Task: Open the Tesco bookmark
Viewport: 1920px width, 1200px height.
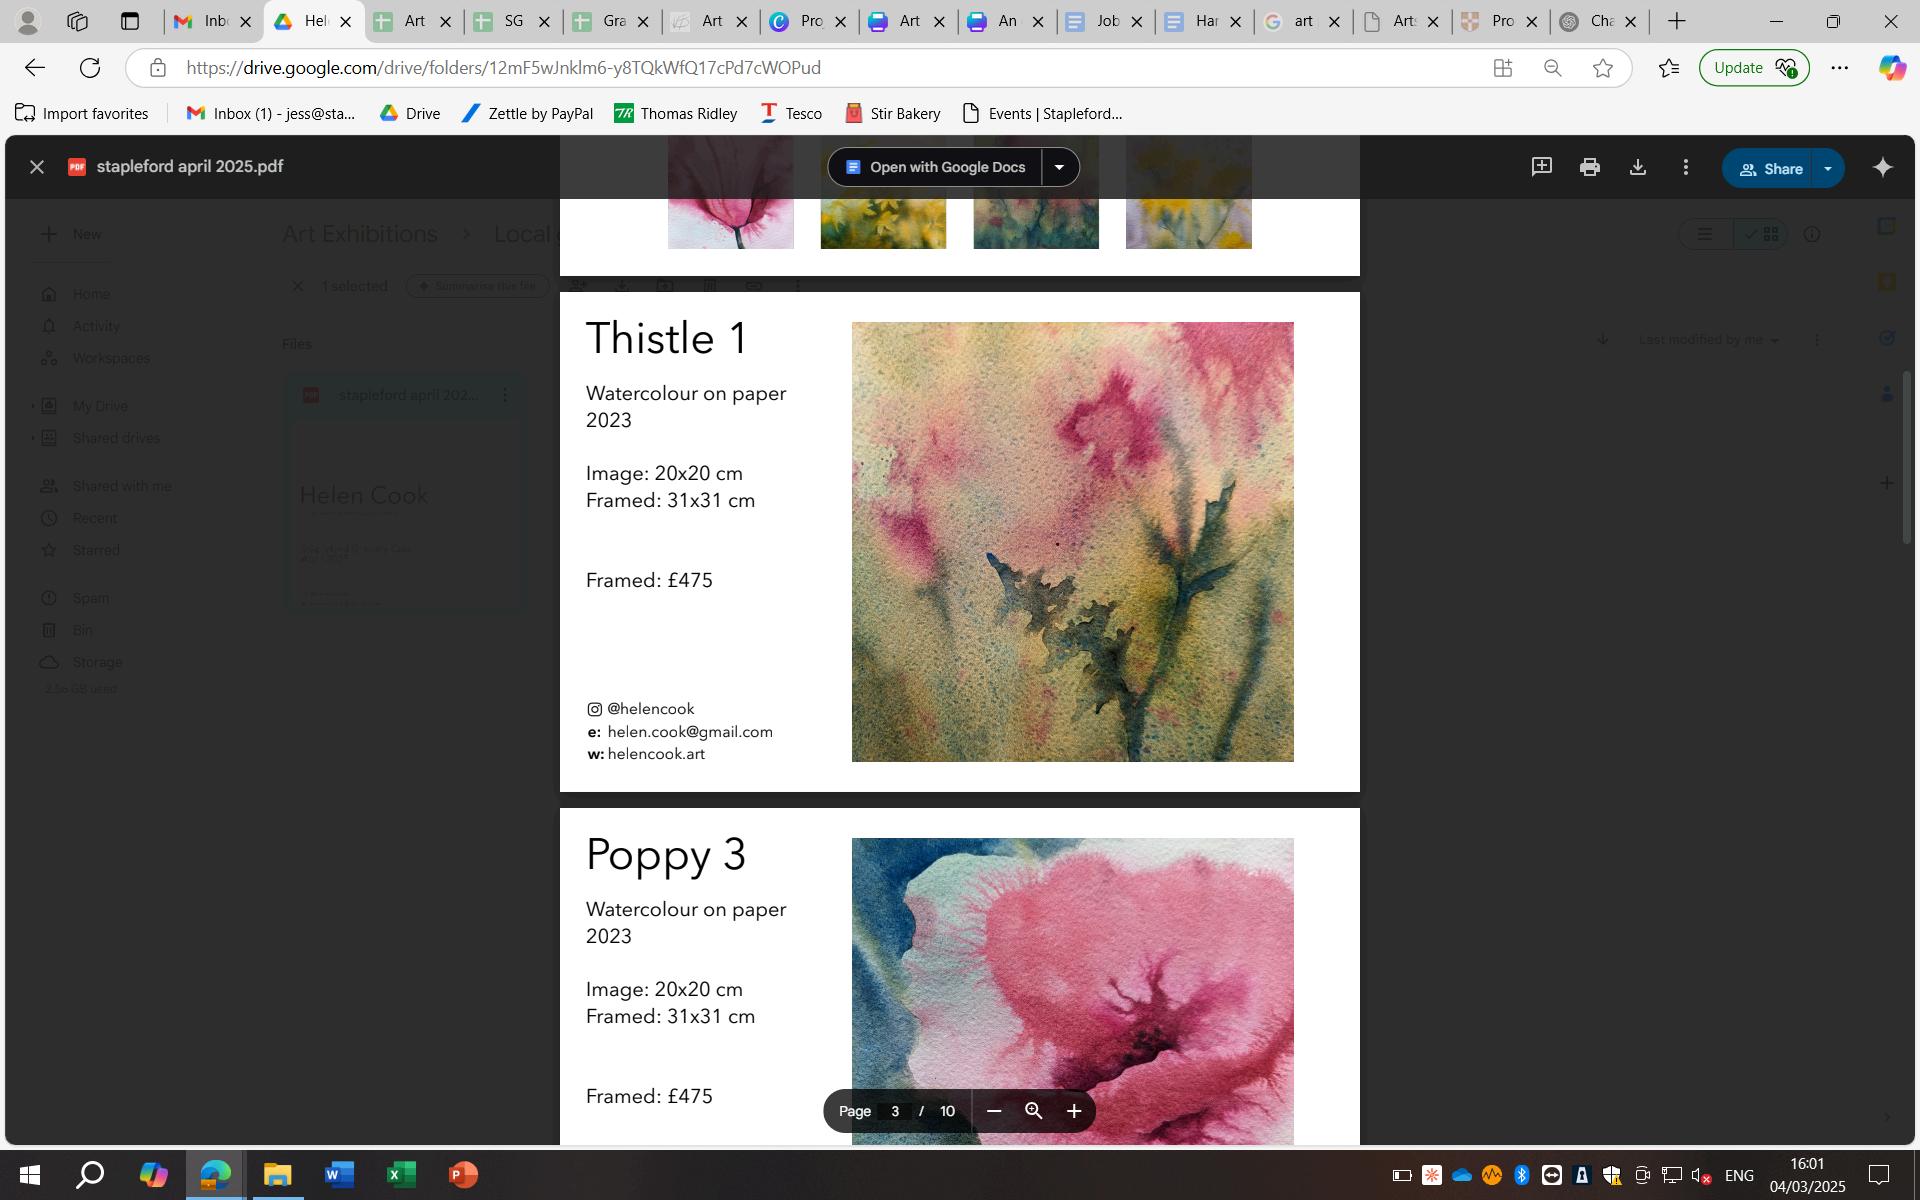Action: pos(791,113)
